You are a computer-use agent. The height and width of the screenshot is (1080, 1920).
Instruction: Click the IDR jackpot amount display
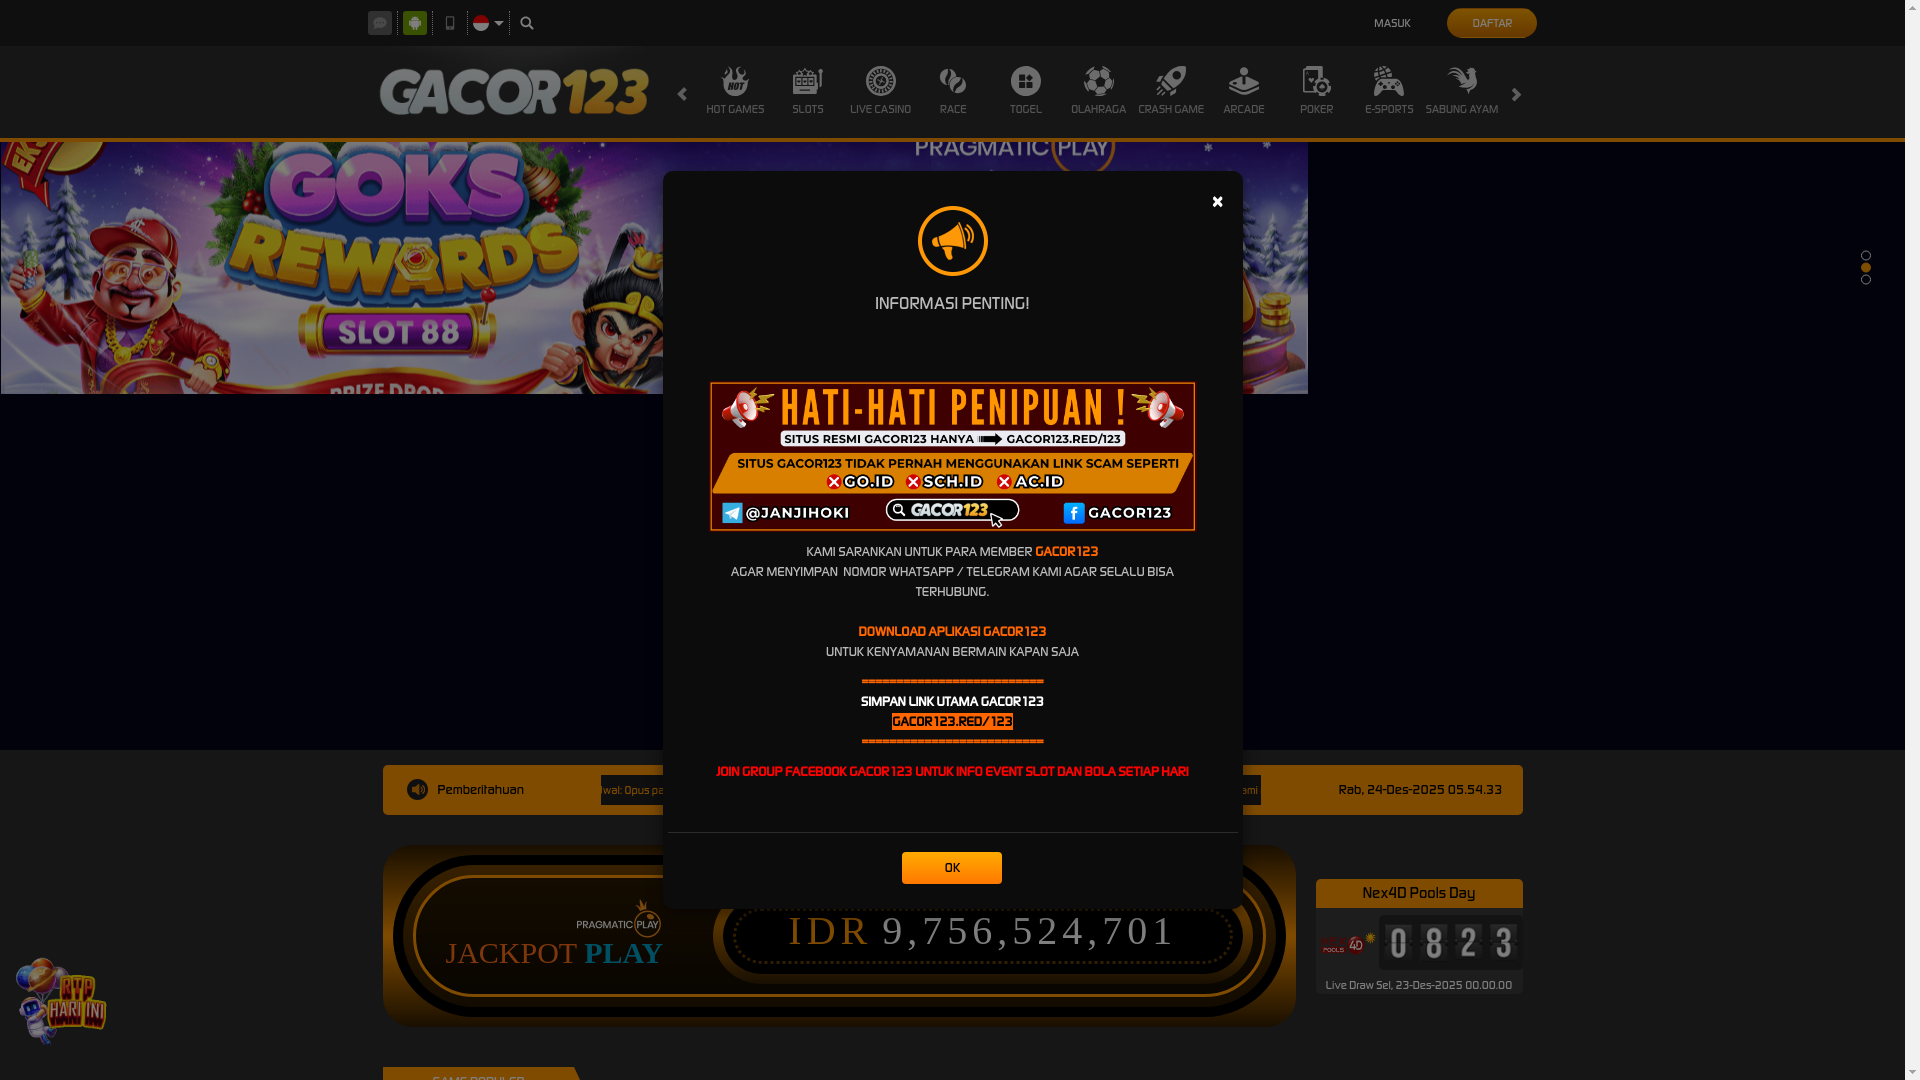tap(982, 931)
